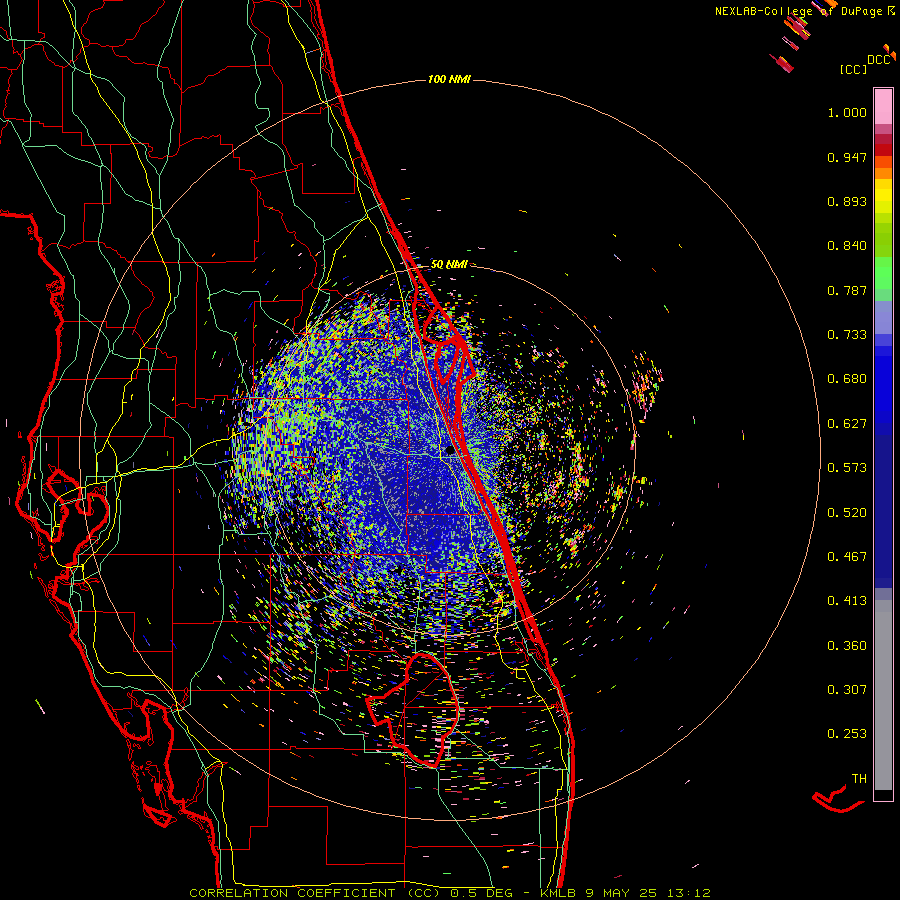Click the DCC label above the scale
Image resolution: width=900 pixels, height=900 pixels.
pyautogui.click(x=878, y=60)
